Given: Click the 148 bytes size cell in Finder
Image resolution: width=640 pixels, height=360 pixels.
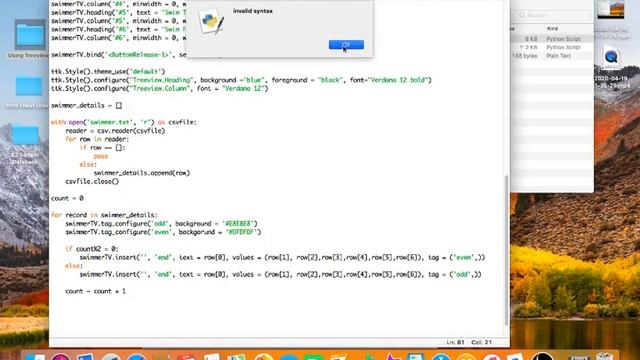Looking at the screenshot, I should click(x=525, y=56).
